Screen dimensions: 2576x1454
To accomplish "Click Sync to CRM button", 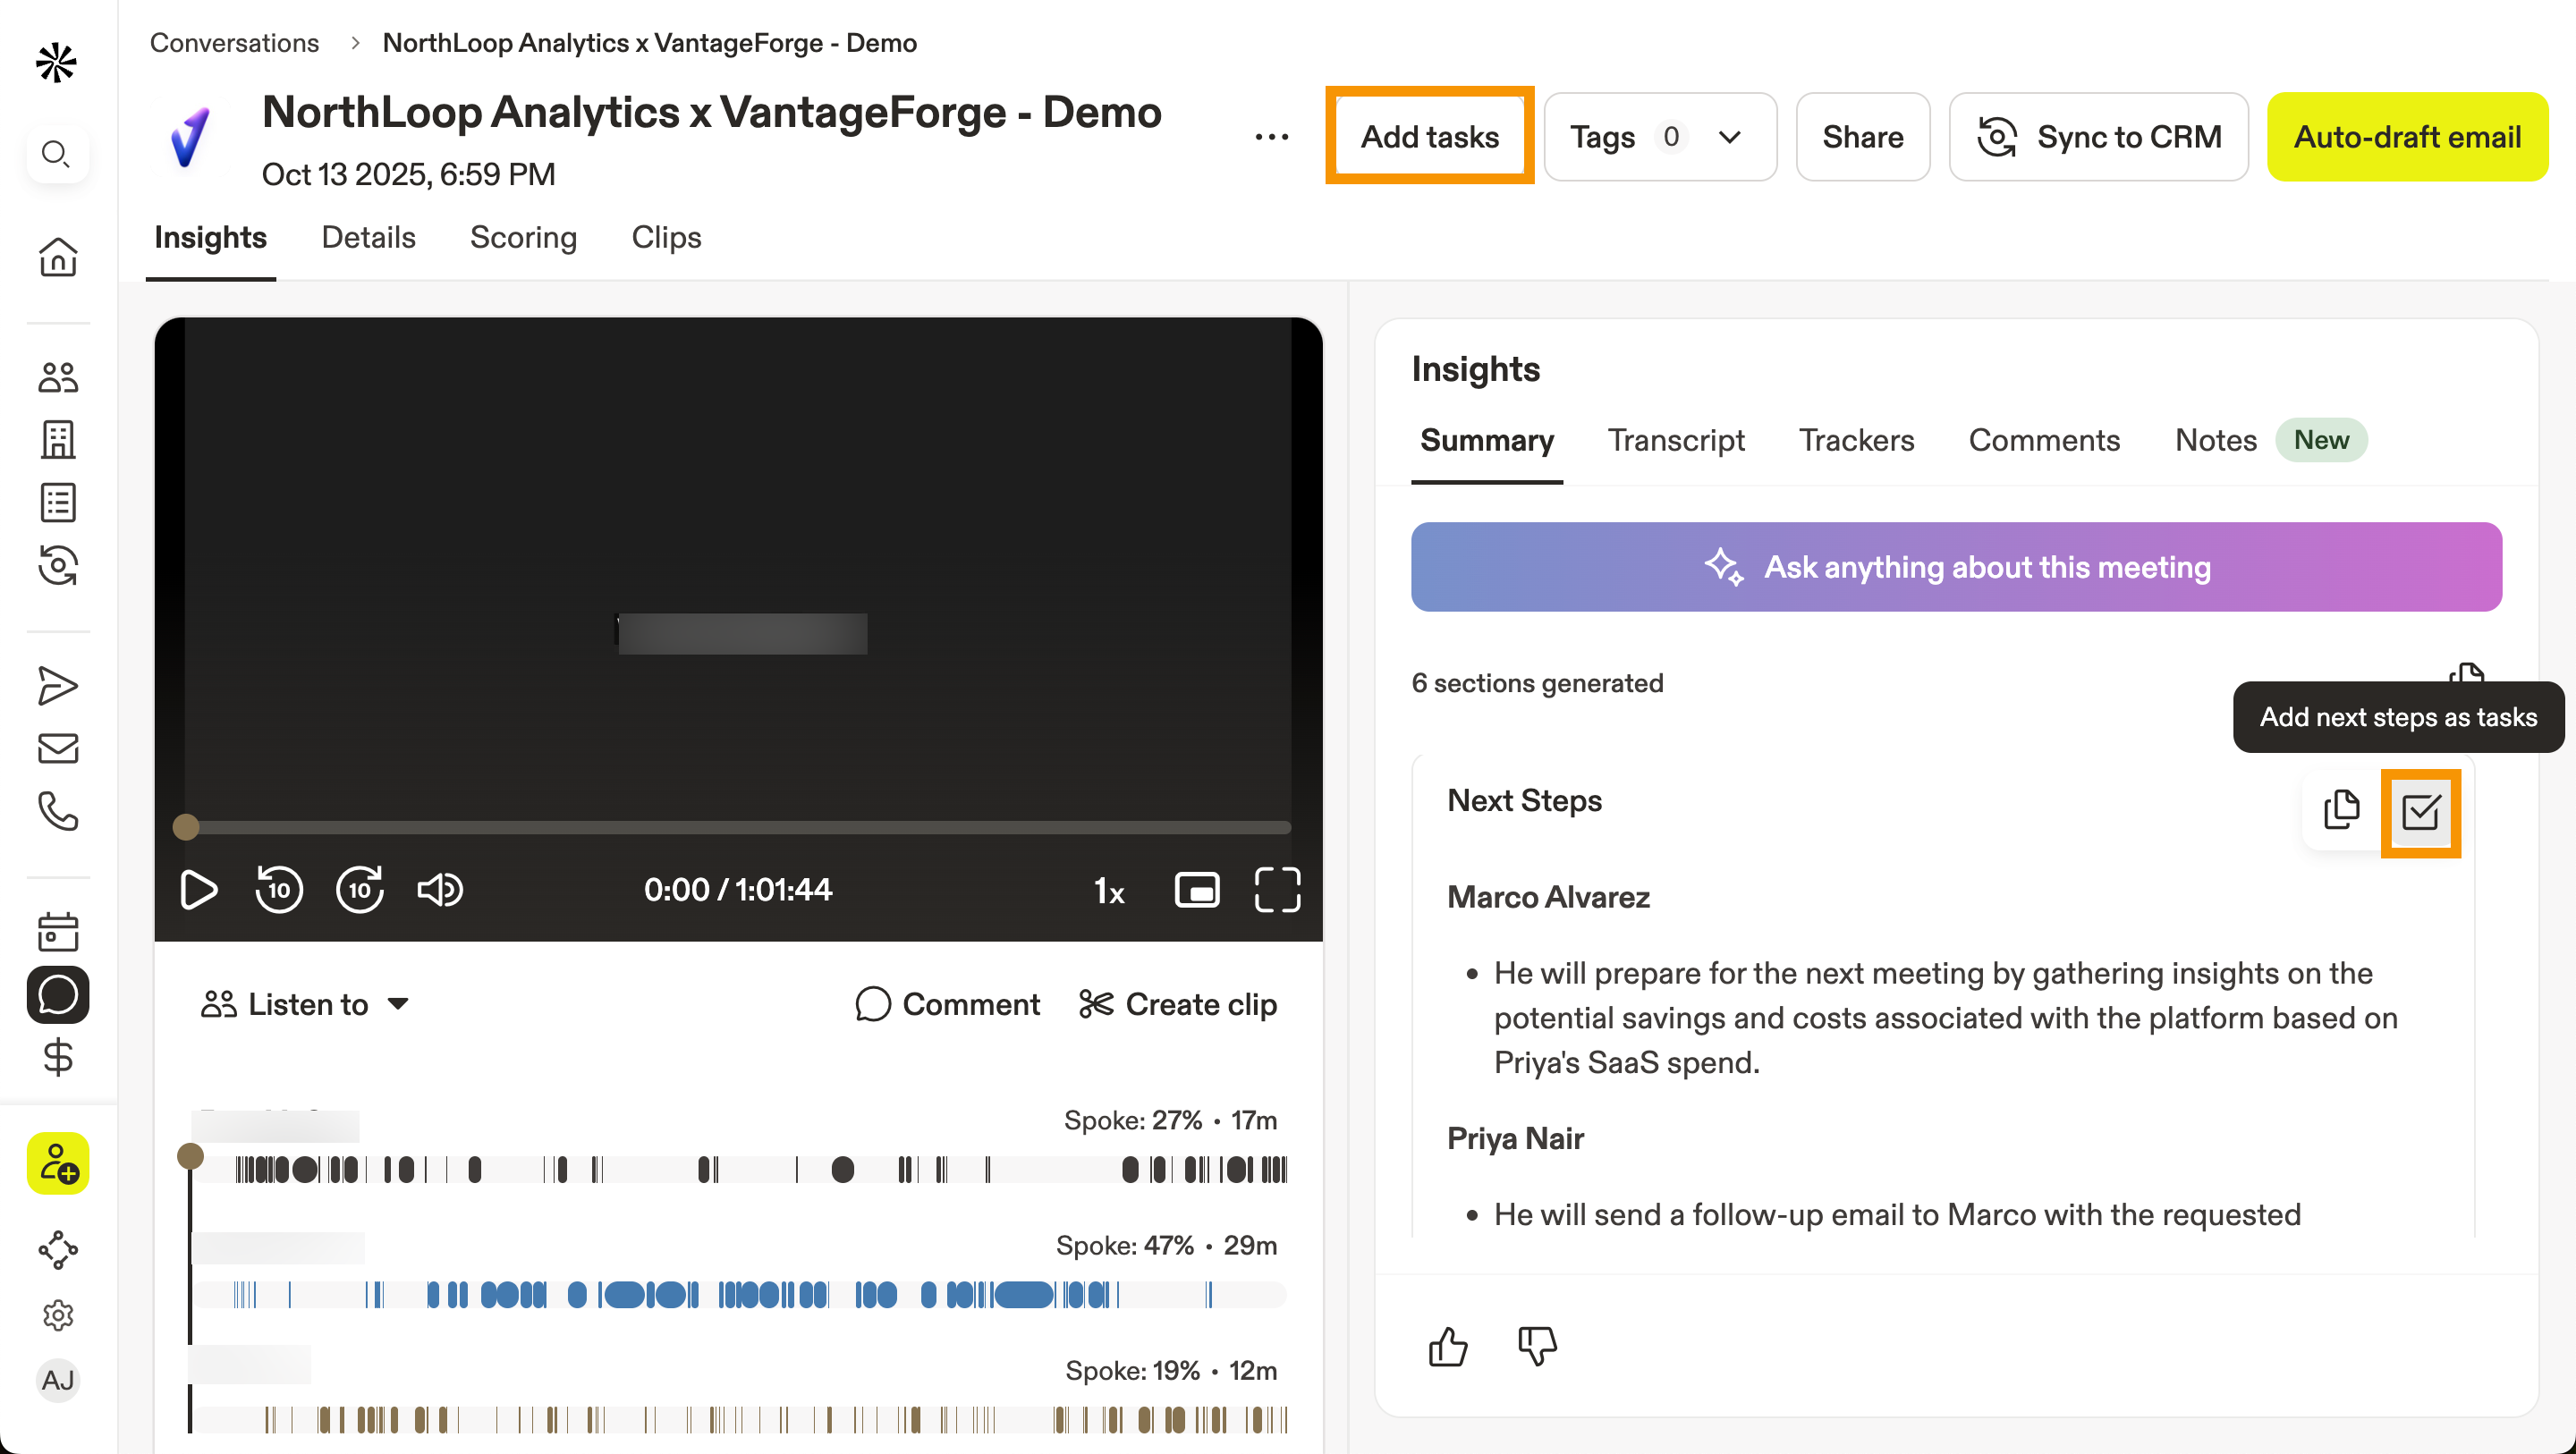I will tap(2098, 137).
